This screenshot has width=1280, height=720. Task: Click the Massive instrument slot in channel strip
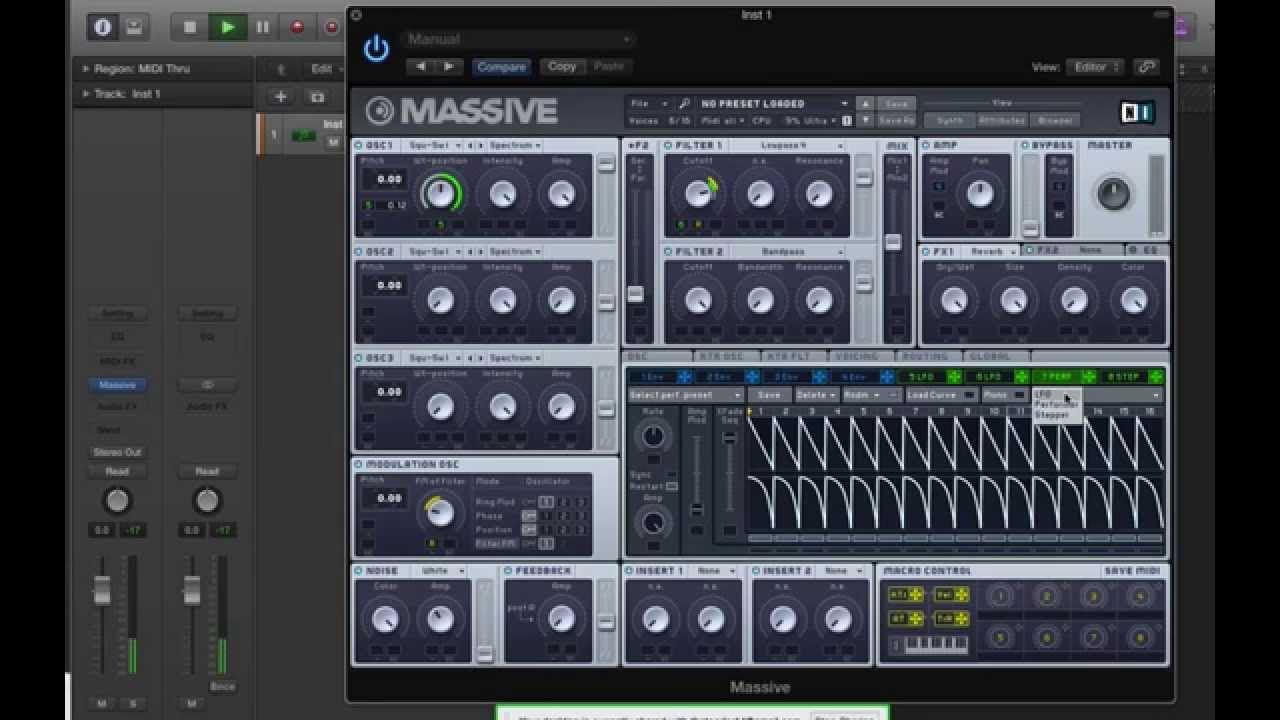pyautogui.click(x=117, y=385)
